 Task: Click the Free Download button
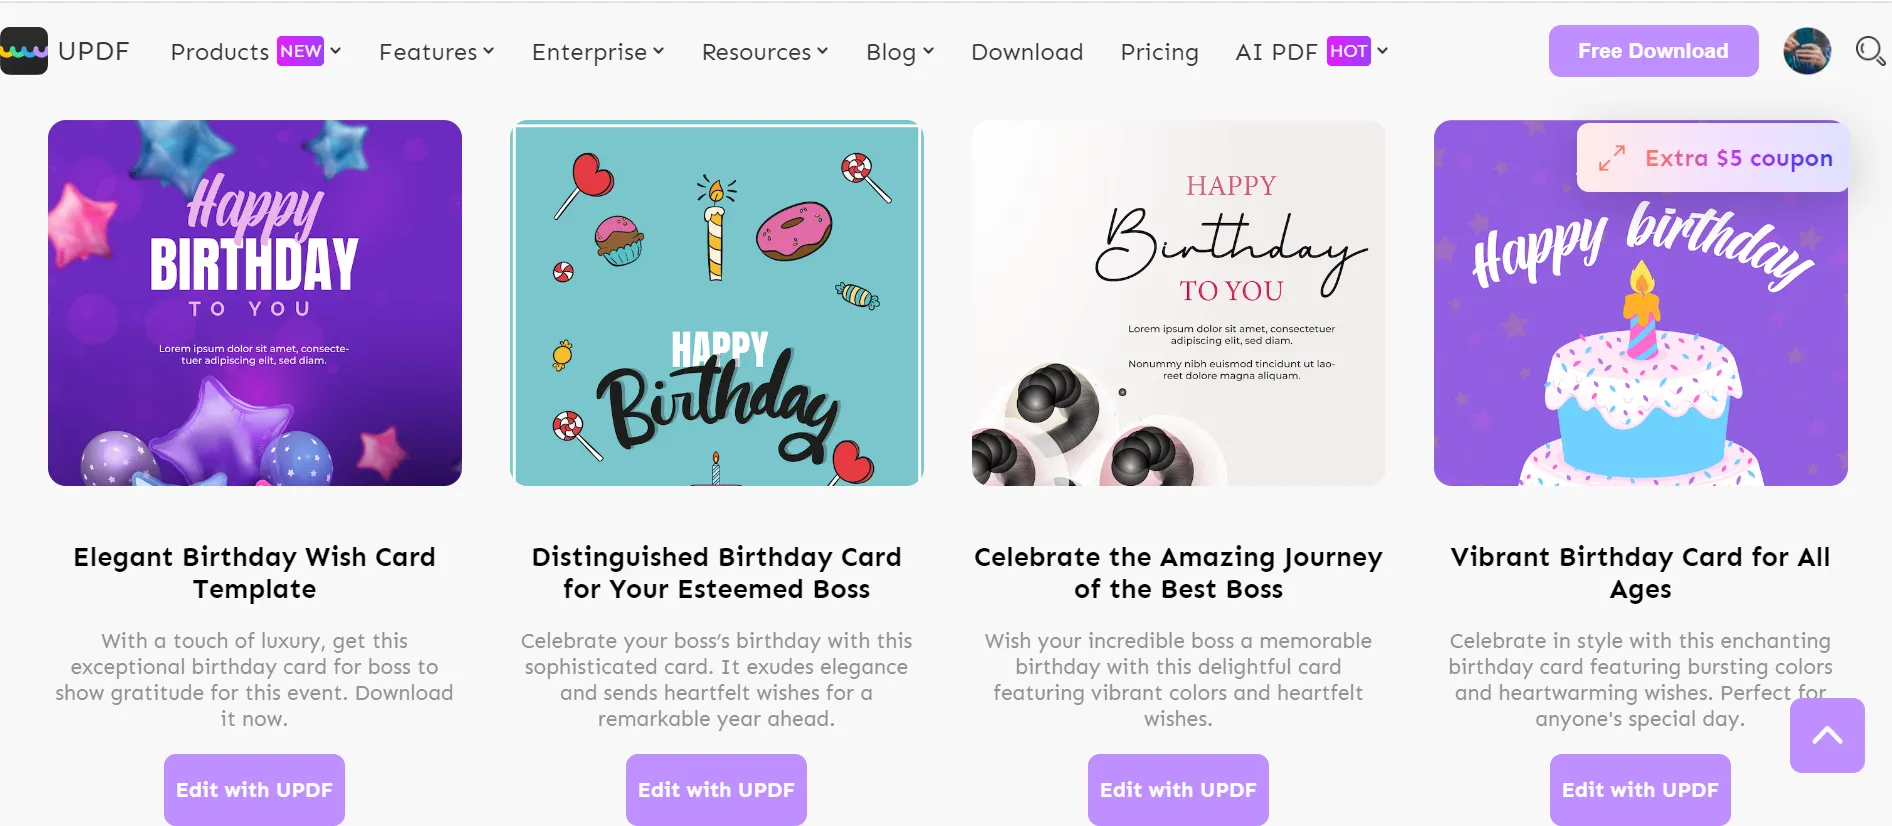coord(1653,51)
